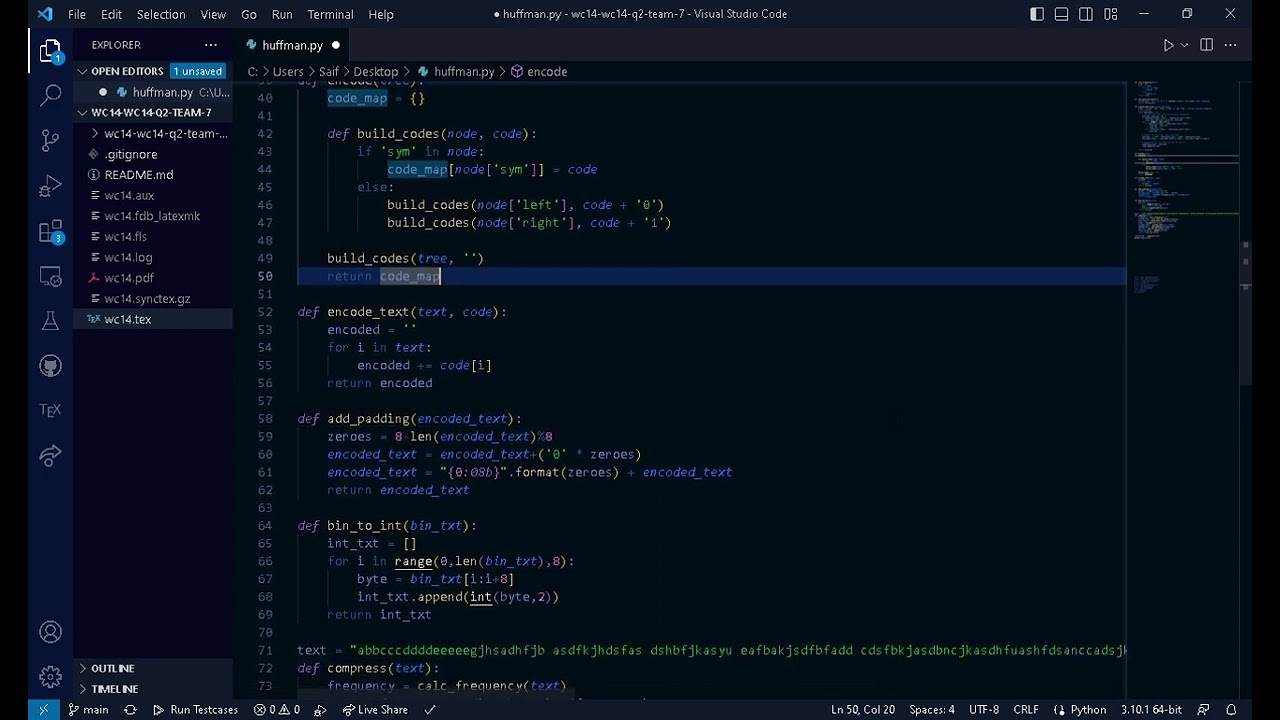Split the editor to the right

click(x=1206, y=45)
